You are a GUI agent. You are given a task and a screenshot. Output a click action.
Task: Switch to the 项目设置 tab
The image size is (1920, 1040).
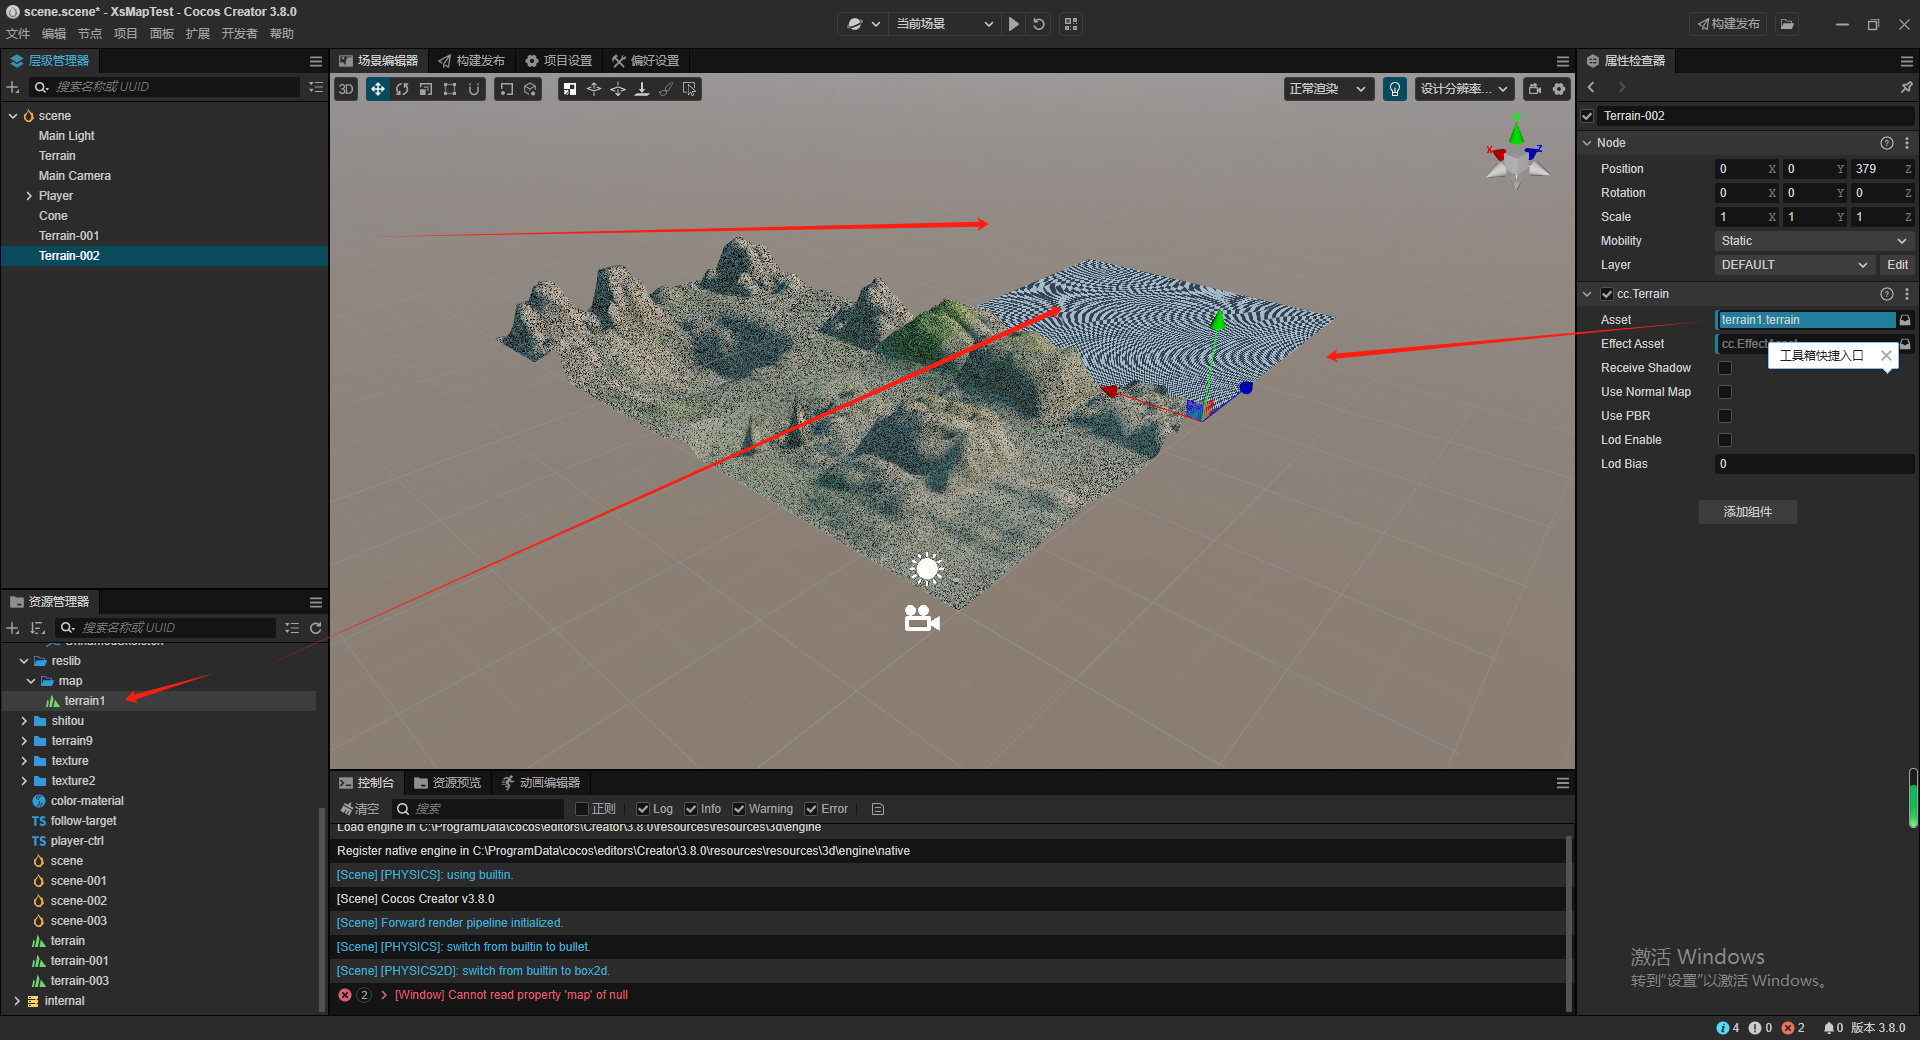pos(559,61)
